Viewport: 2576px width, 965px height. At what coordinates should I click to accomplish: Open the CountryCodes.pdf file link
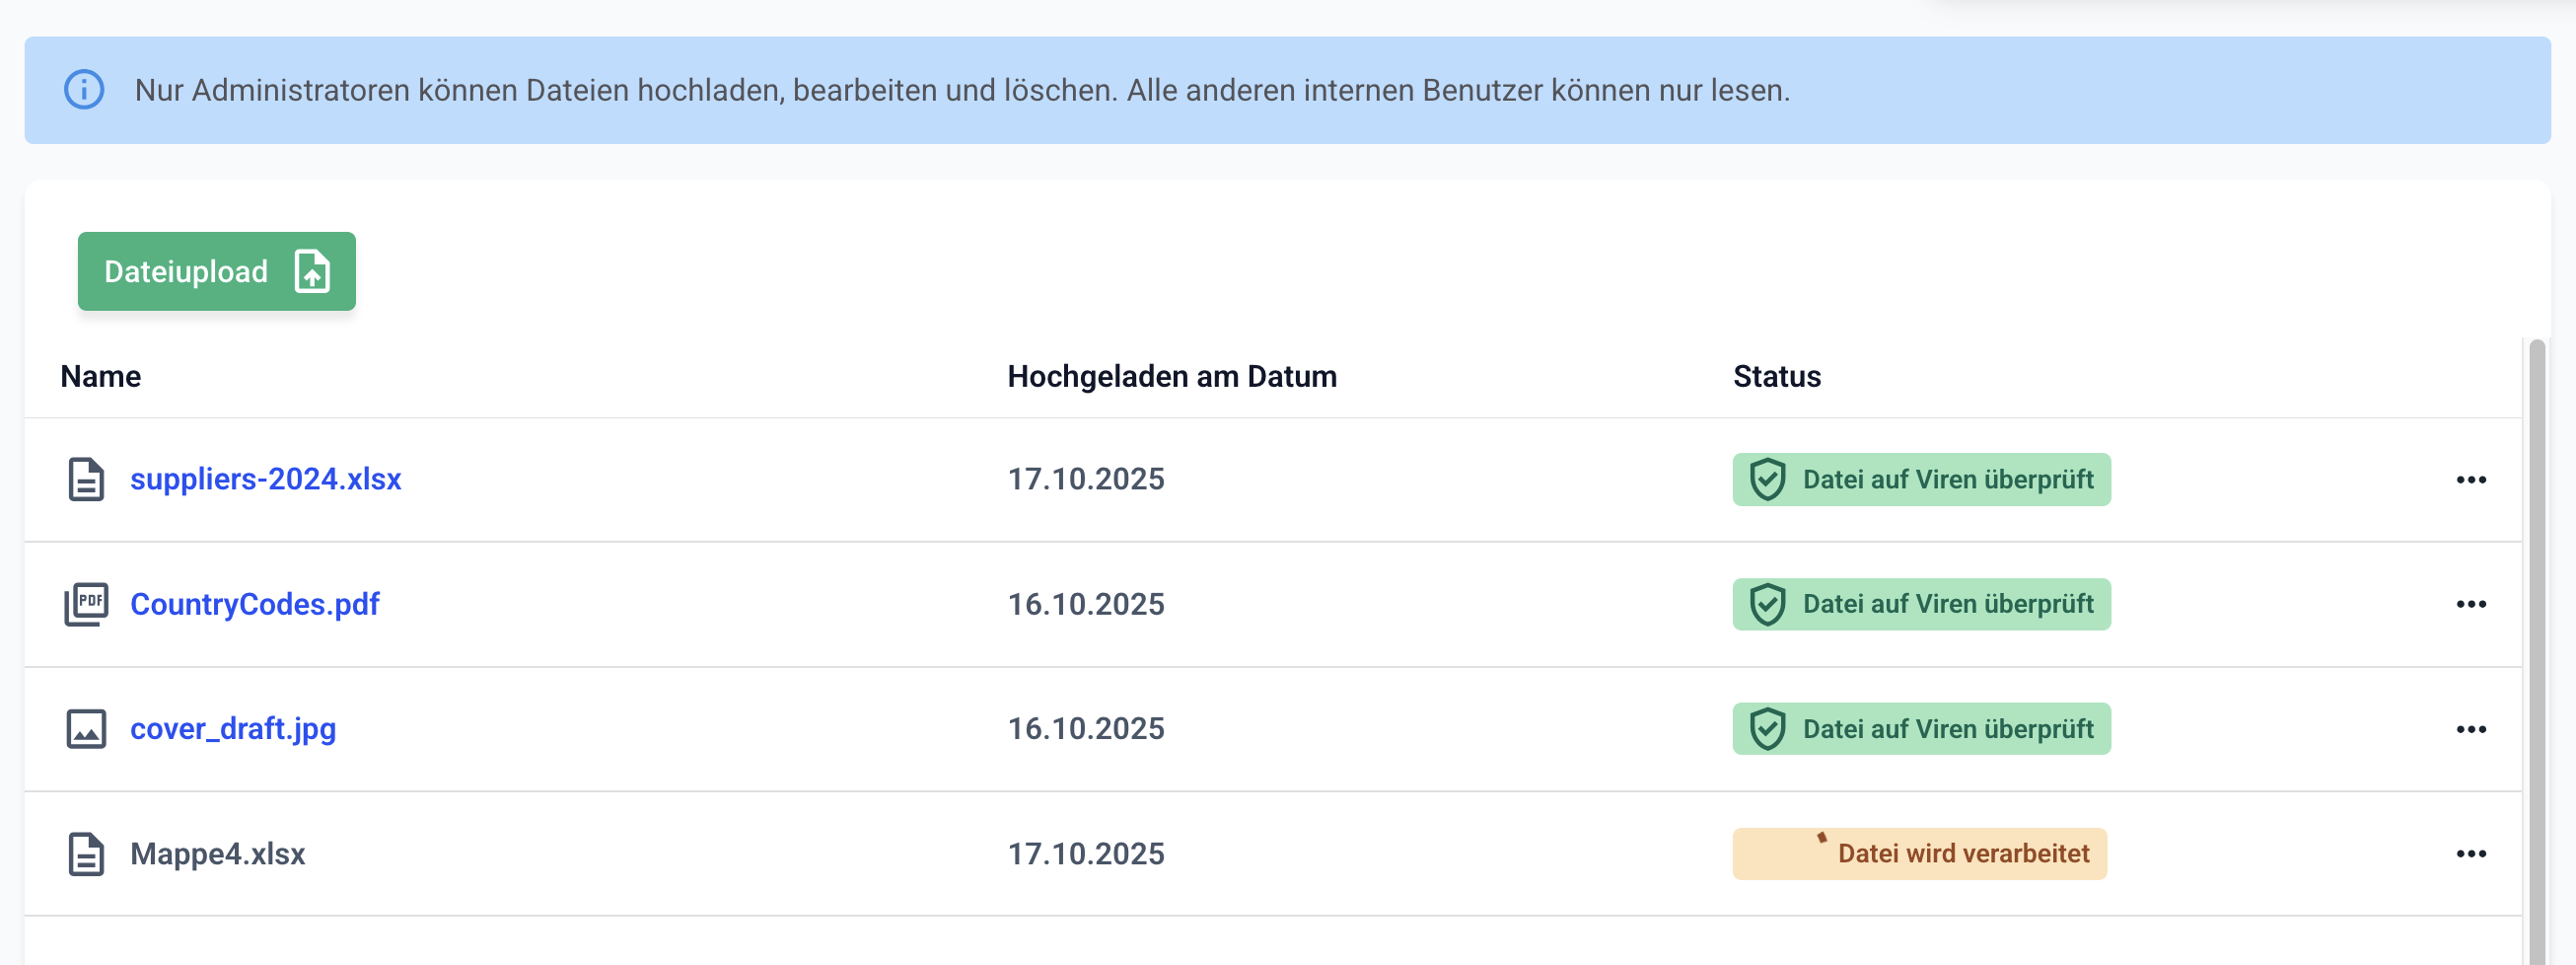point(254,604)
